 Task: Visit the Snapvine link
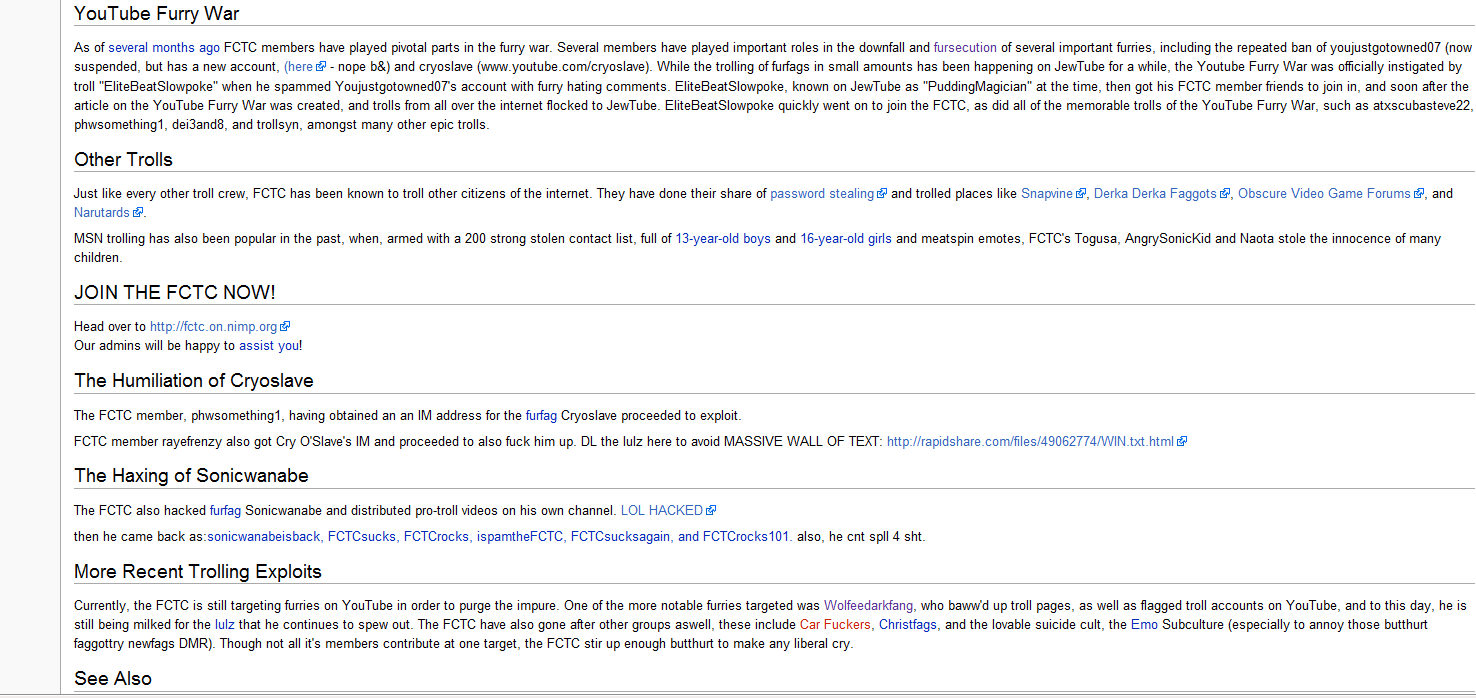point(1046,194)
